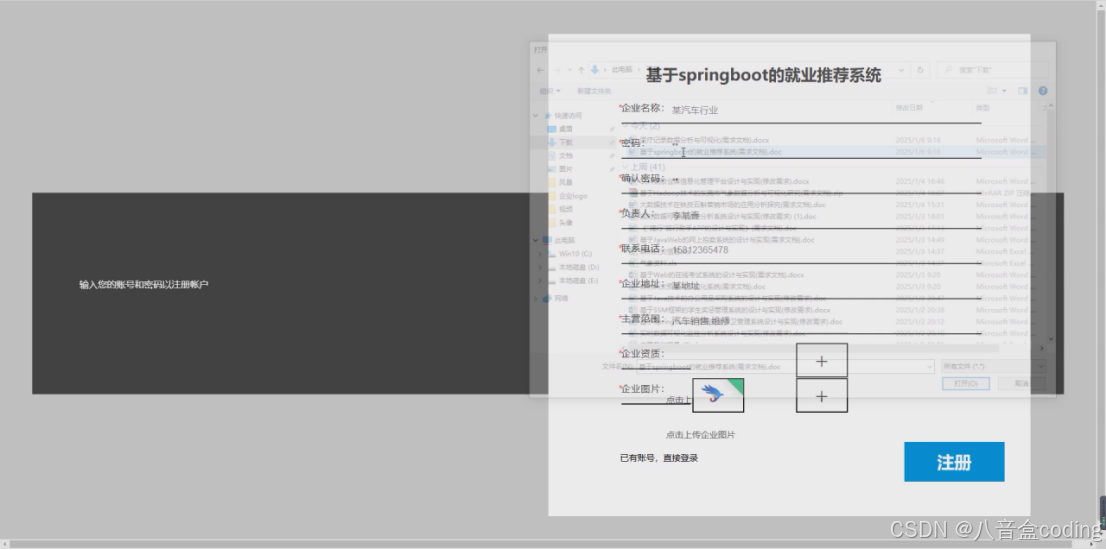Open the 组织 dropdown menu

tap(550, 91)
